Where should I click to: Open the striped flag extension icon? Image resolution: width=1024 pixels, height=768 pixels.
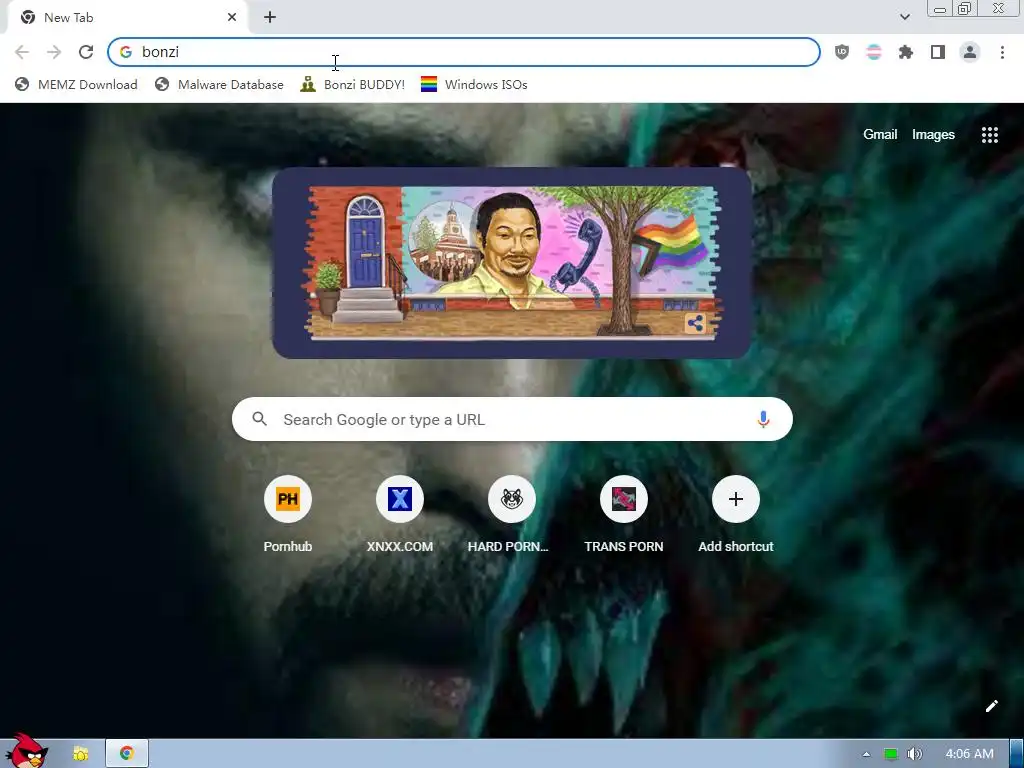pos(874,52)
